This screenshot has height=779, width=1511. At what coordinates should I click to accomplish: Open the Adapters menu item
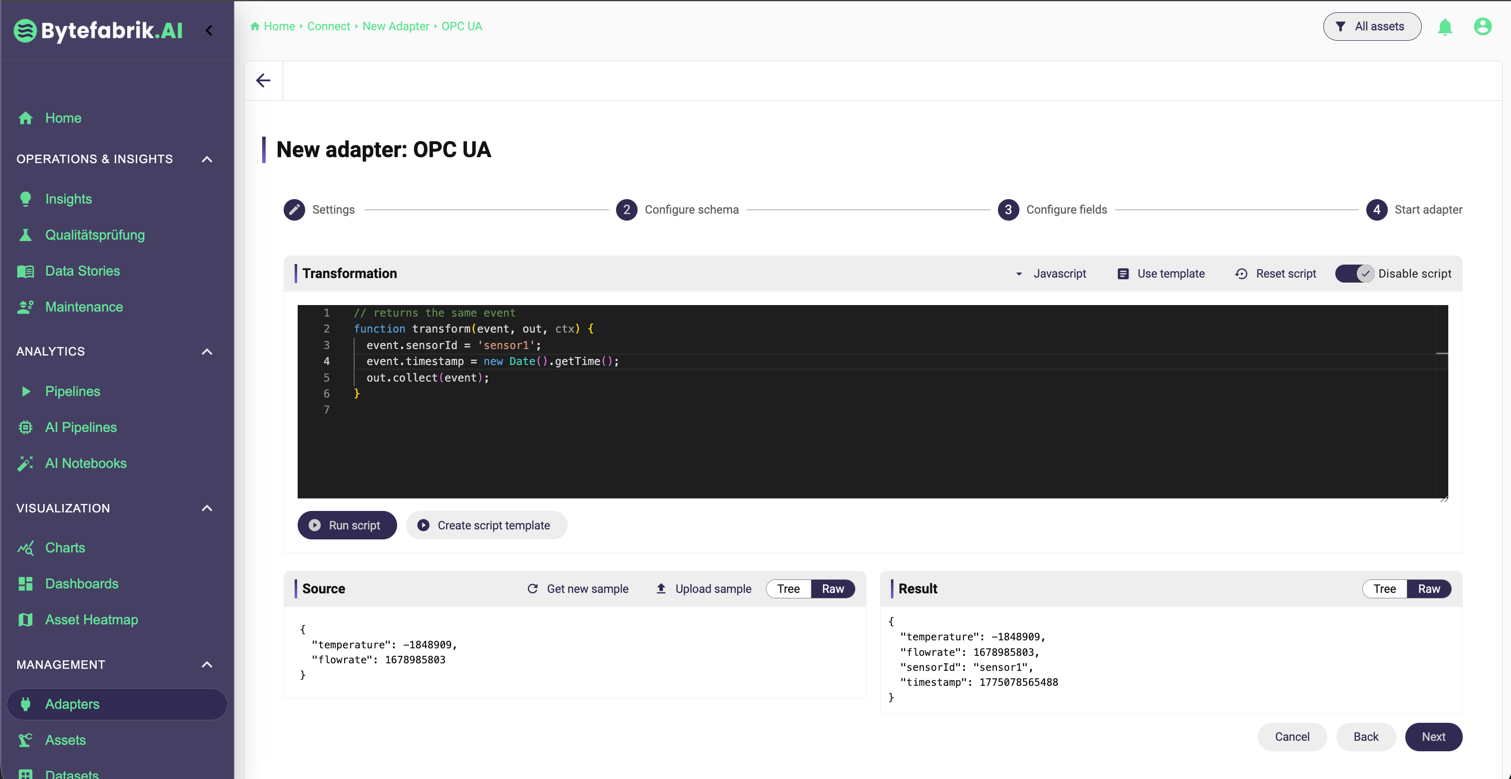(x=72, y=704)
